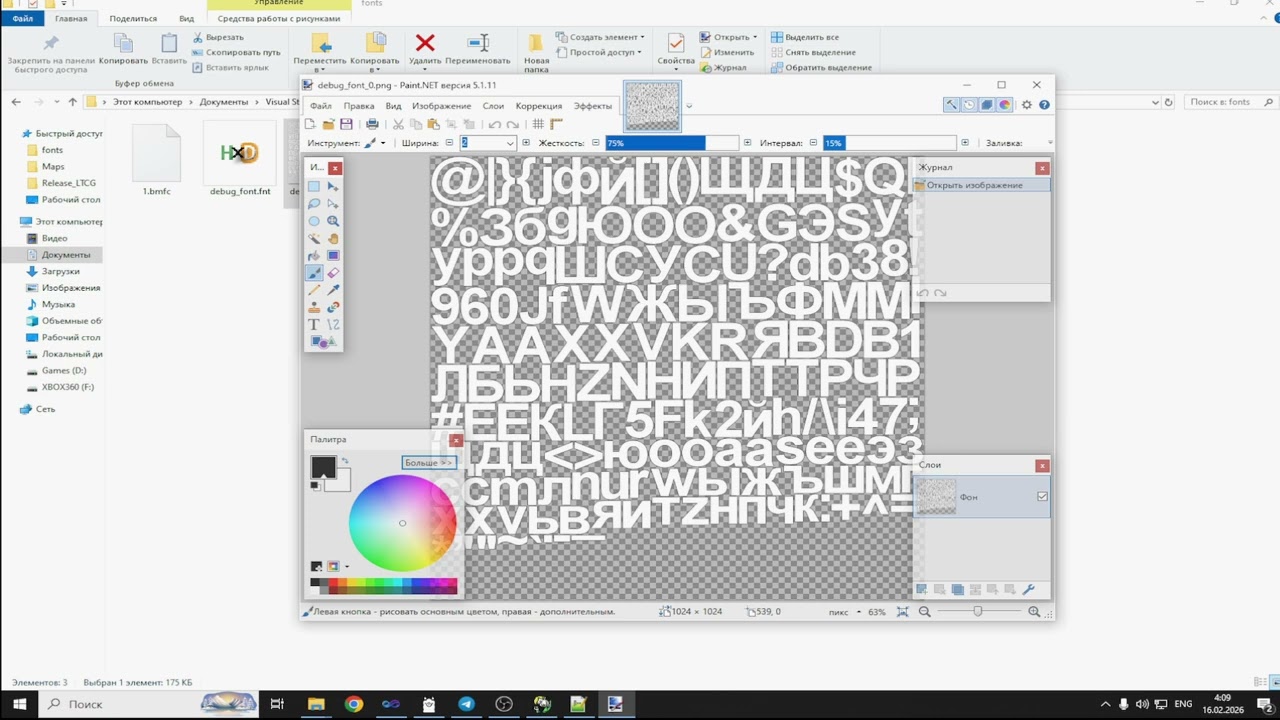Image resolution: width=1280 pixels, height=720 pixels.
Task: Open palette management dropdown arrow
Action: [x=347, y=566]
